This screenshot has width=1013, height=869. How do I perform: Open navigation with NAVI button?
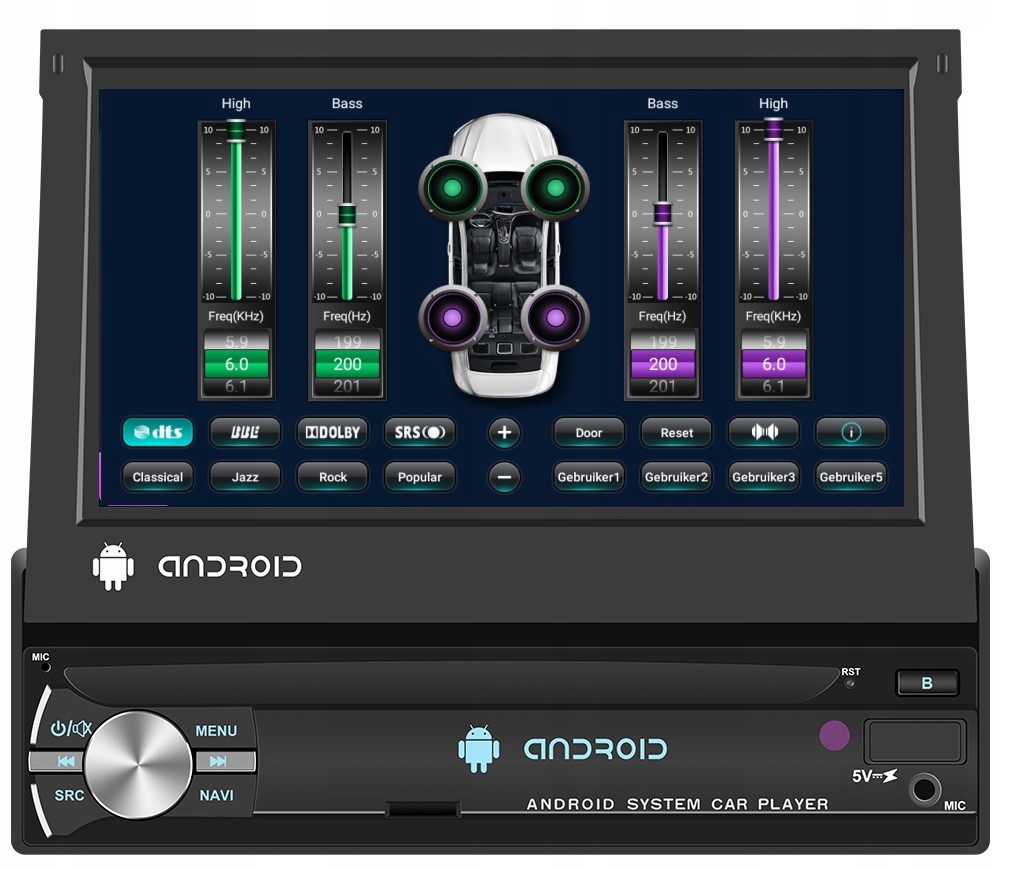pyautogui.click(x=216, y=795)
